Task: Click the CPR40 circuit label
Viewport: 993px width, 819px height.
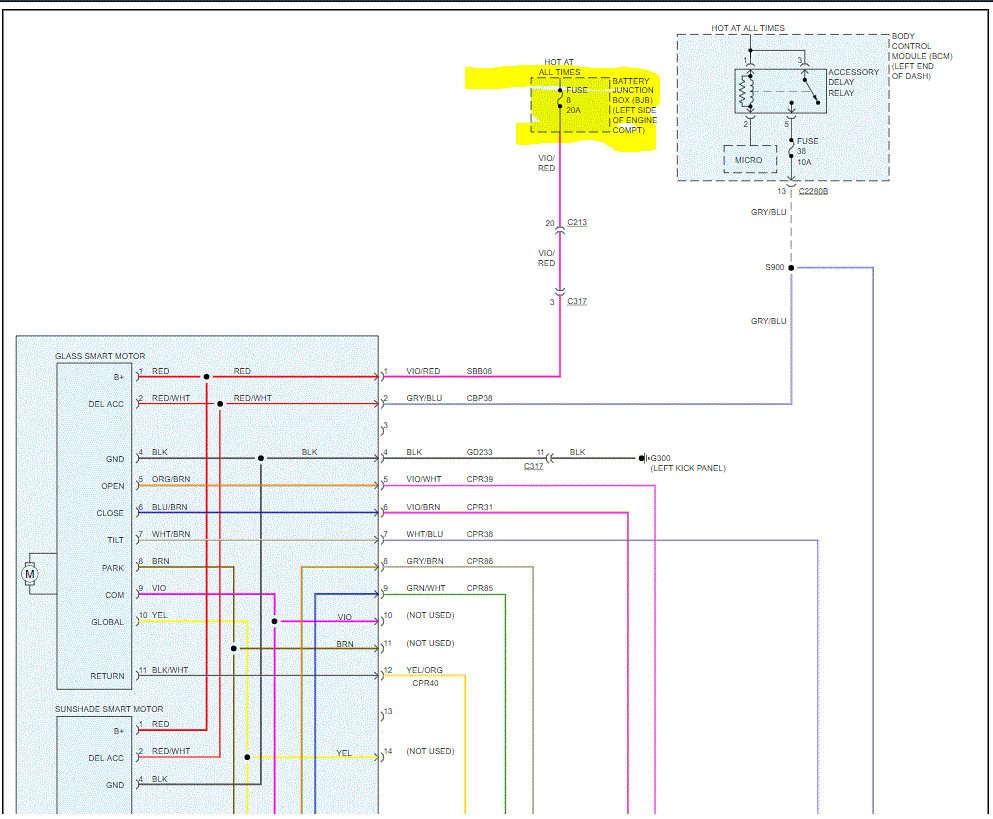Action: [x=425, y=684]
